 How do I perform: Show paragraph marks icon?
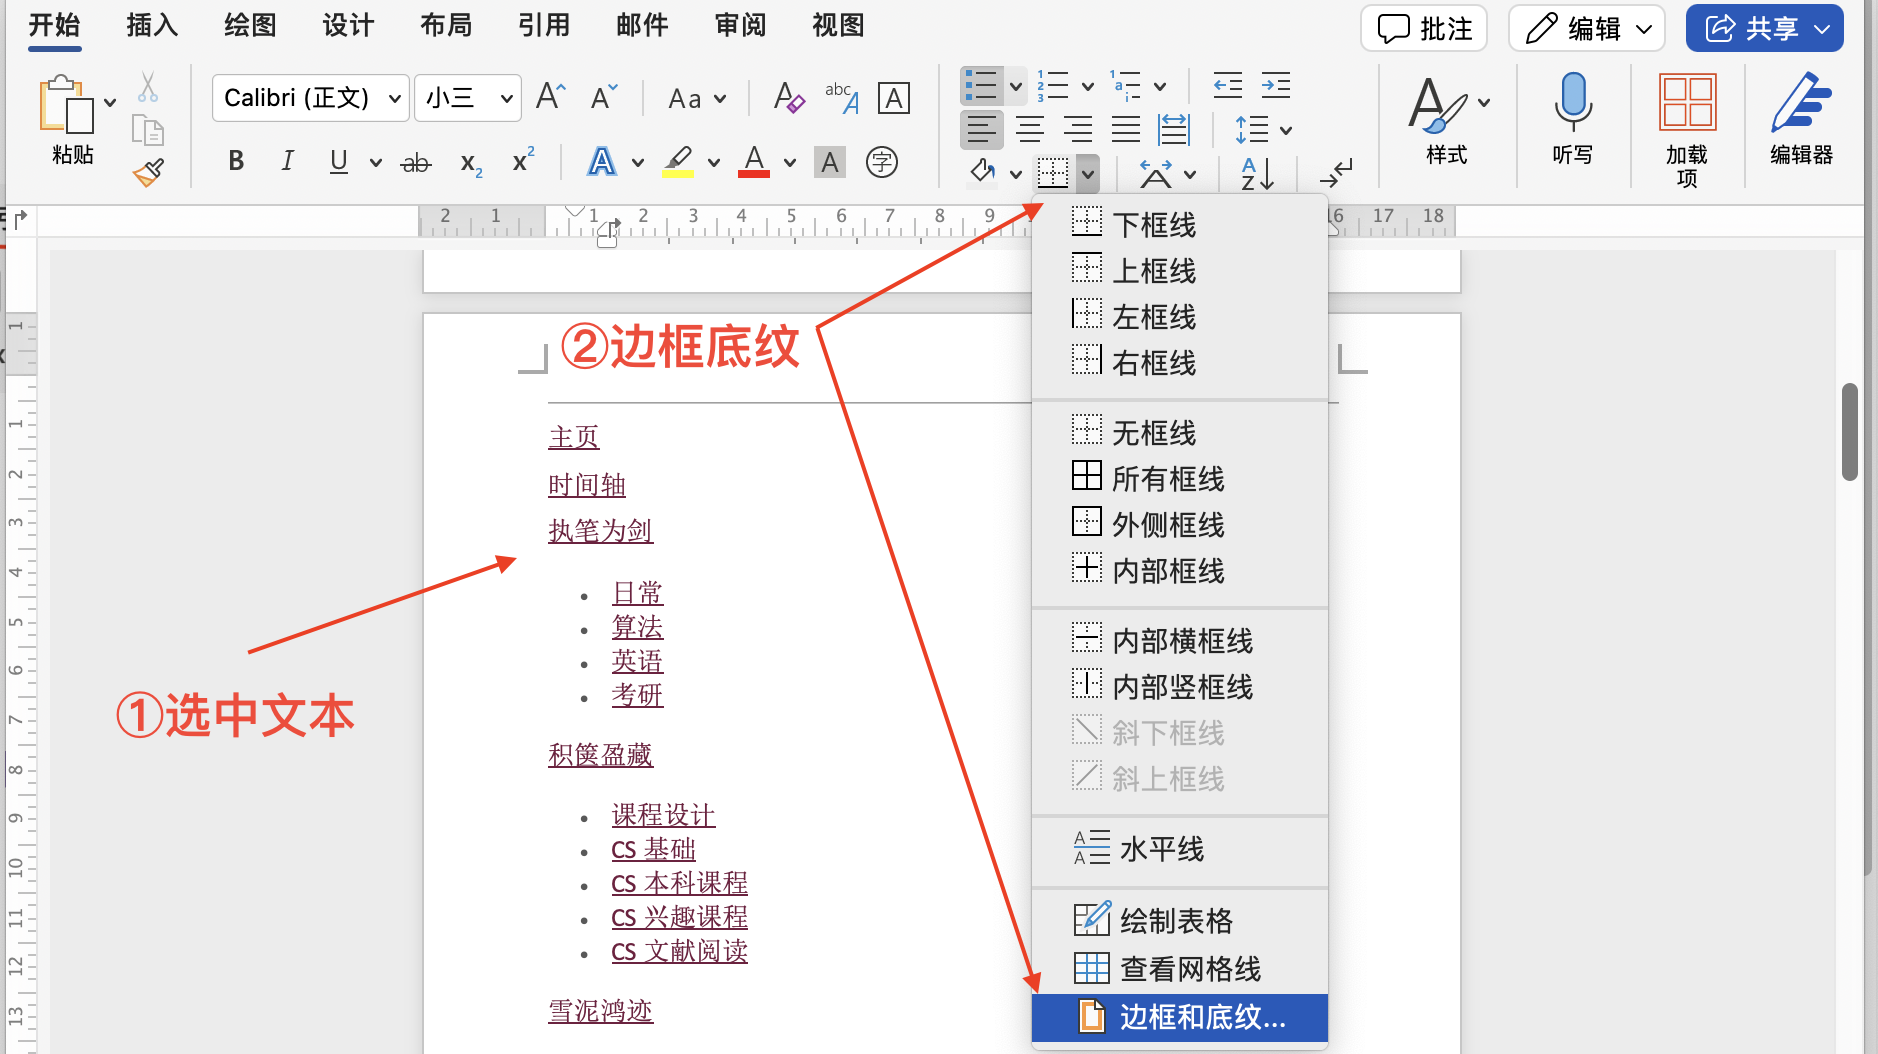coord(1335,173)
